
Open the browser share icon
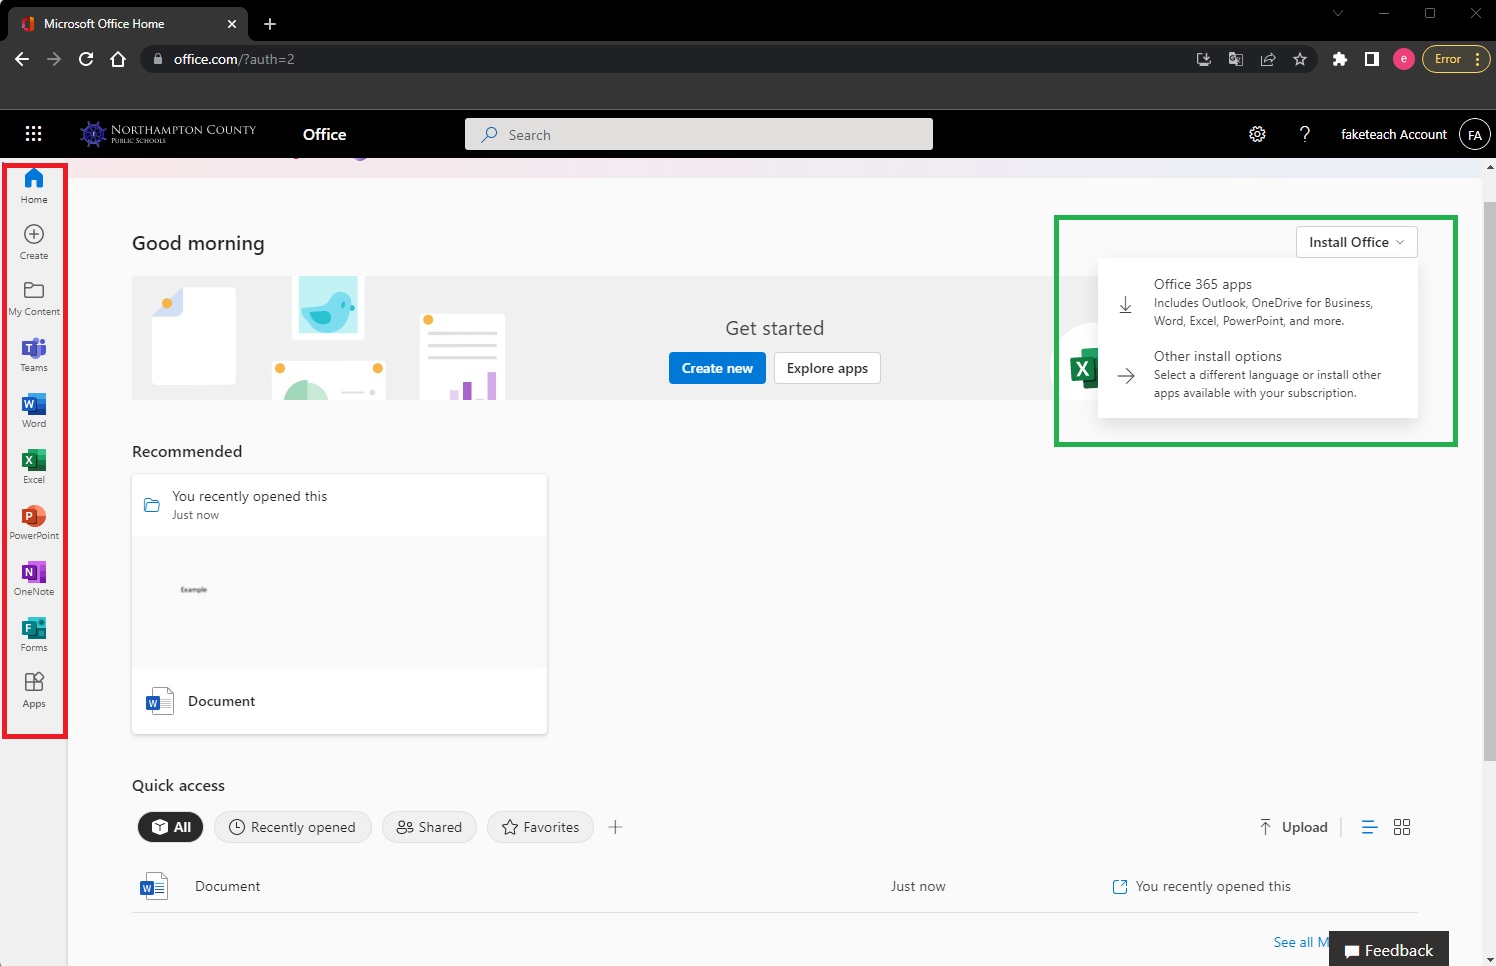[1268, 59]
